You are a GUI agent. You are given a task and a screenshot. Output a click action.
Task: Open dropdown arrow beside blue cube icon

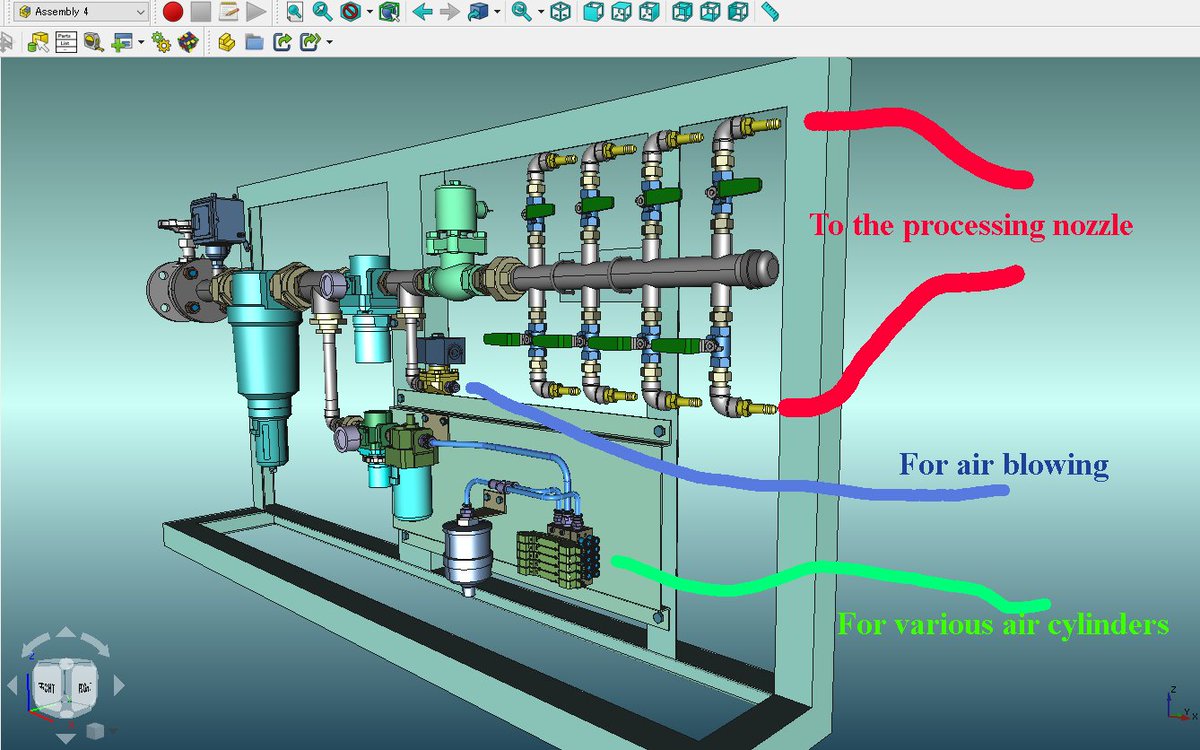pos(497,12)
